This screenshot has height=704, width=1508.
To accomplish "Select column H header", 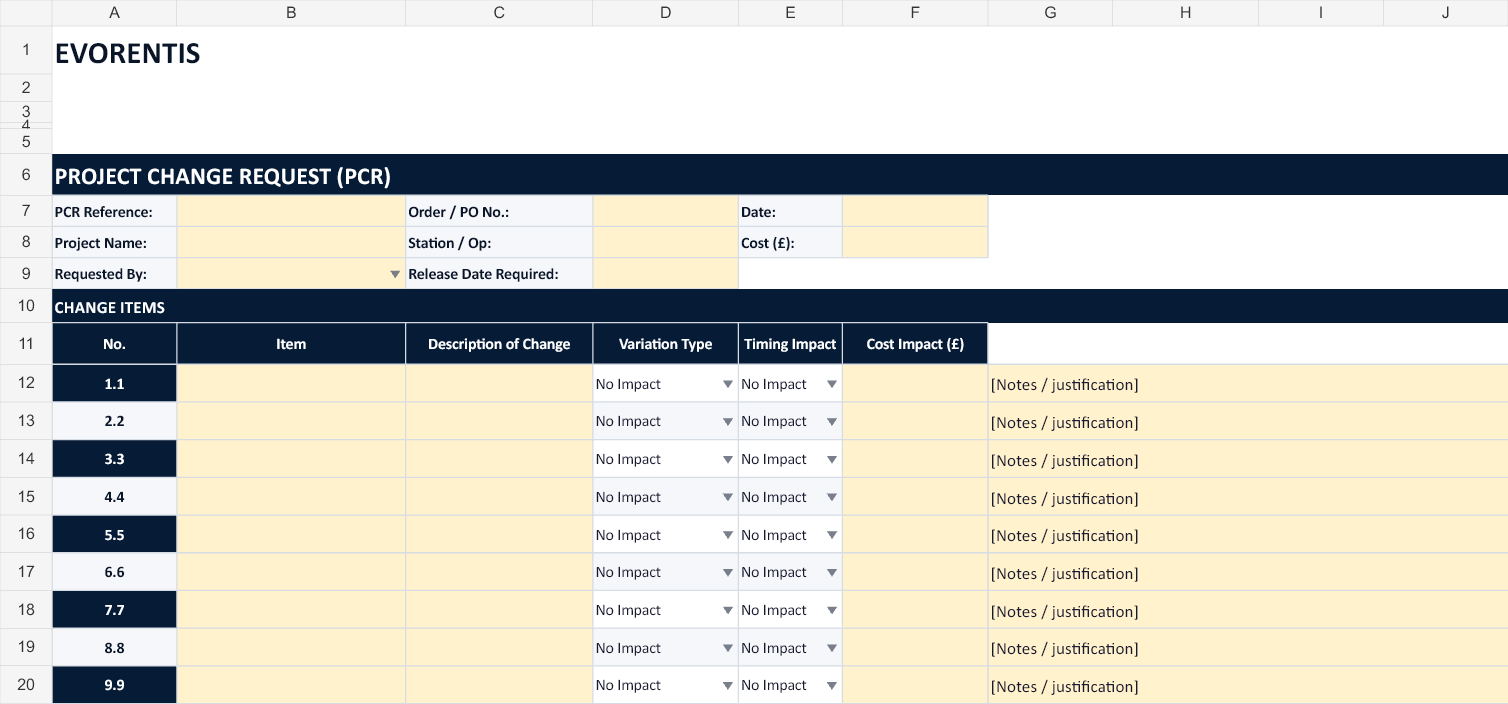I will tap(1185, 13).
